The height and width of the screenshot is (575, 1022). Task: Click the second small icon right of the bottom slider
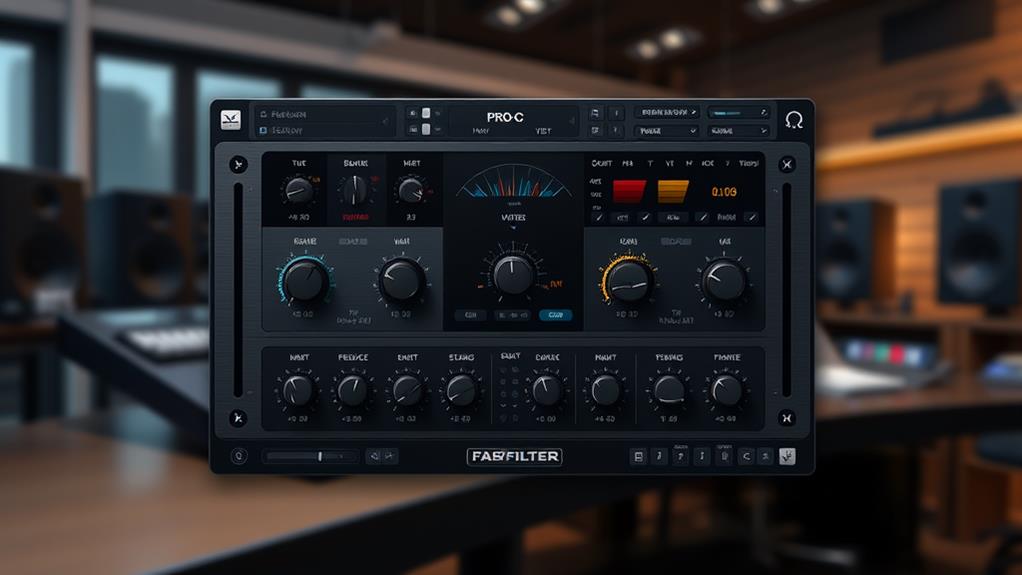390,456
